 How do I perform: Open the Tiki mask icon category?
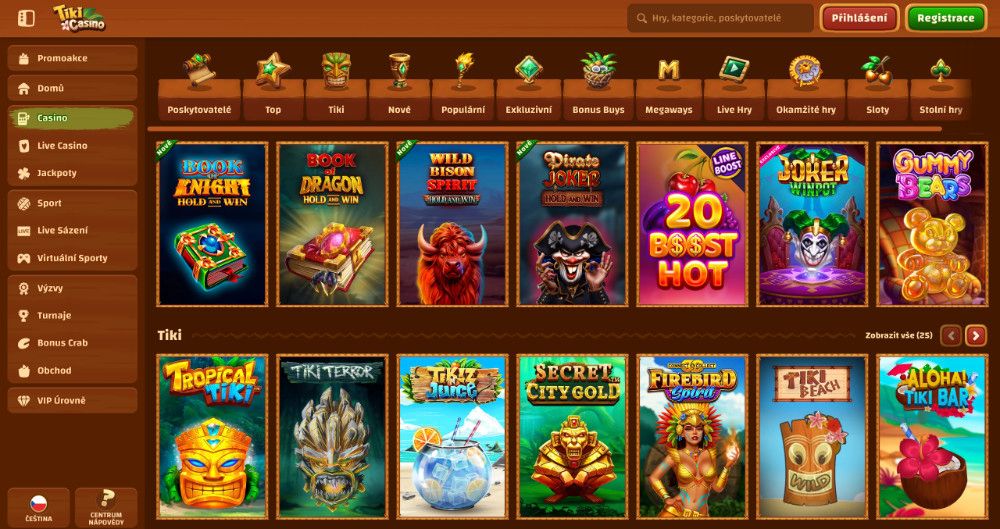click(x=336, y=86)
